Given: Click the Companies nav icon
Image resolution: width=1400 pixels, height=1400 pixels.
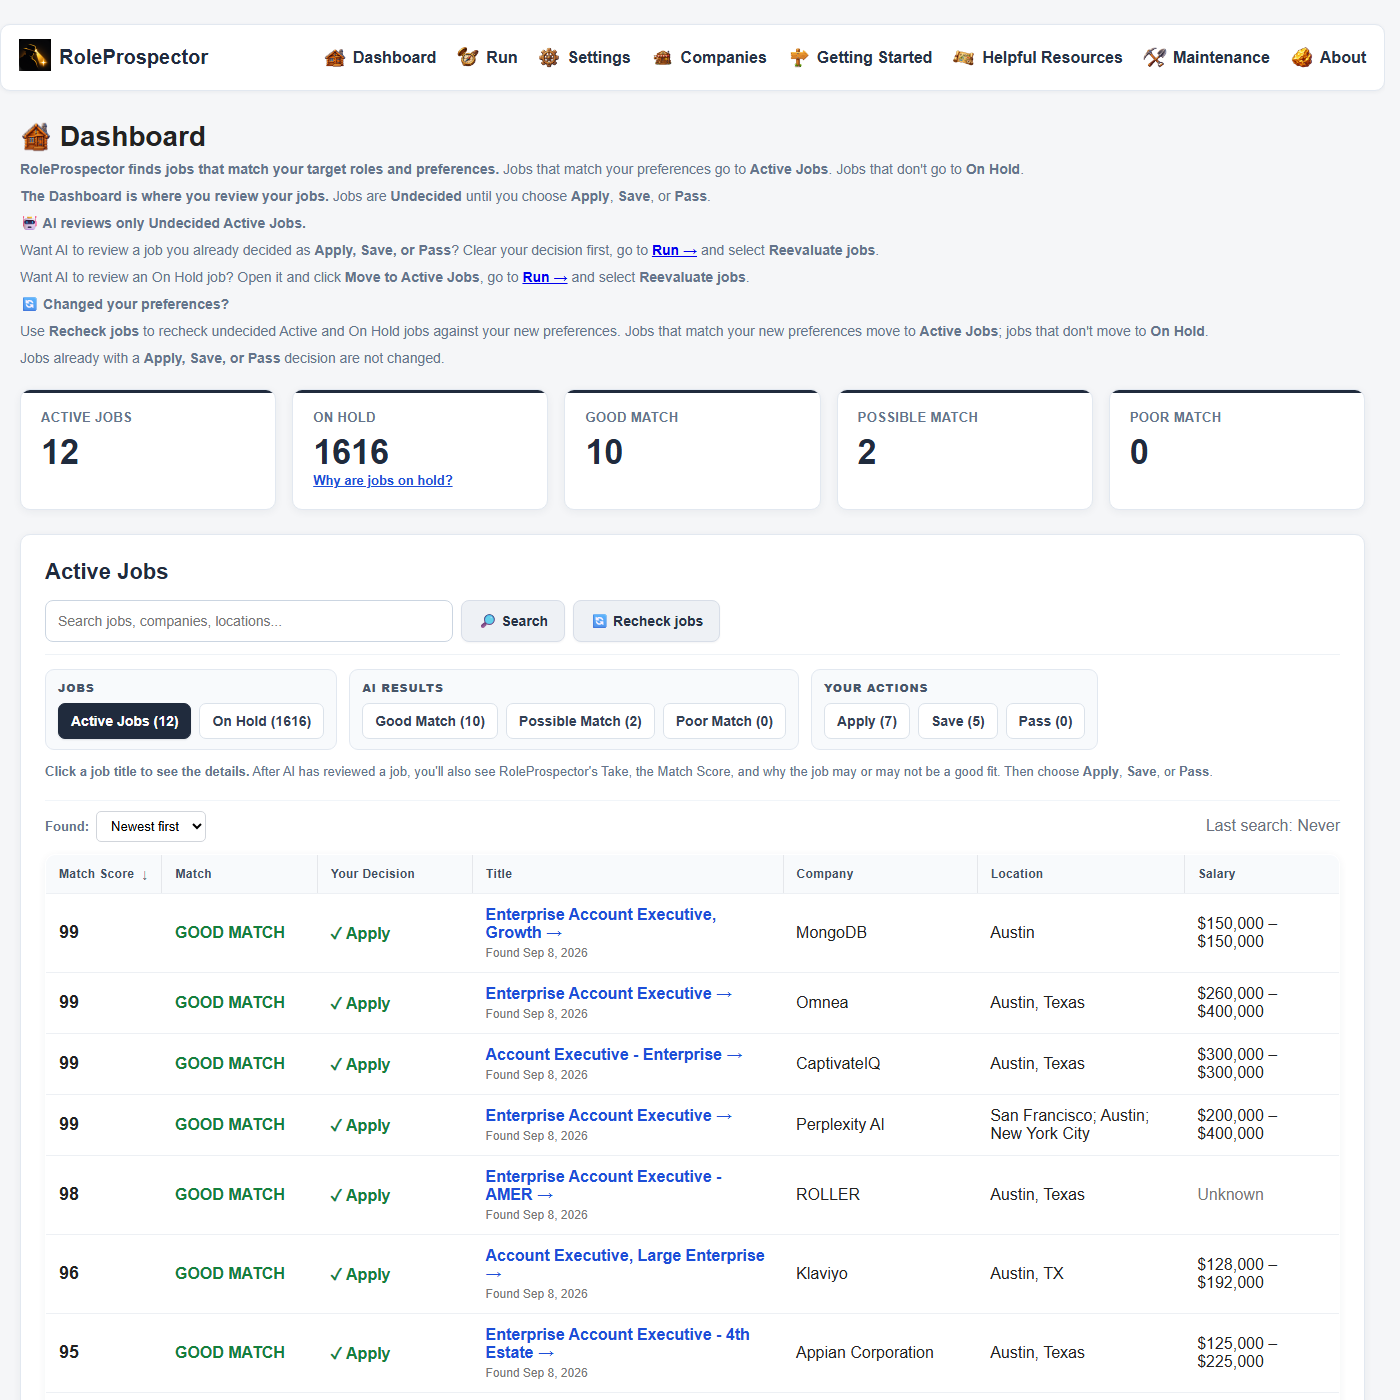Looking at the screenshot, I should (x=662, y=58).
